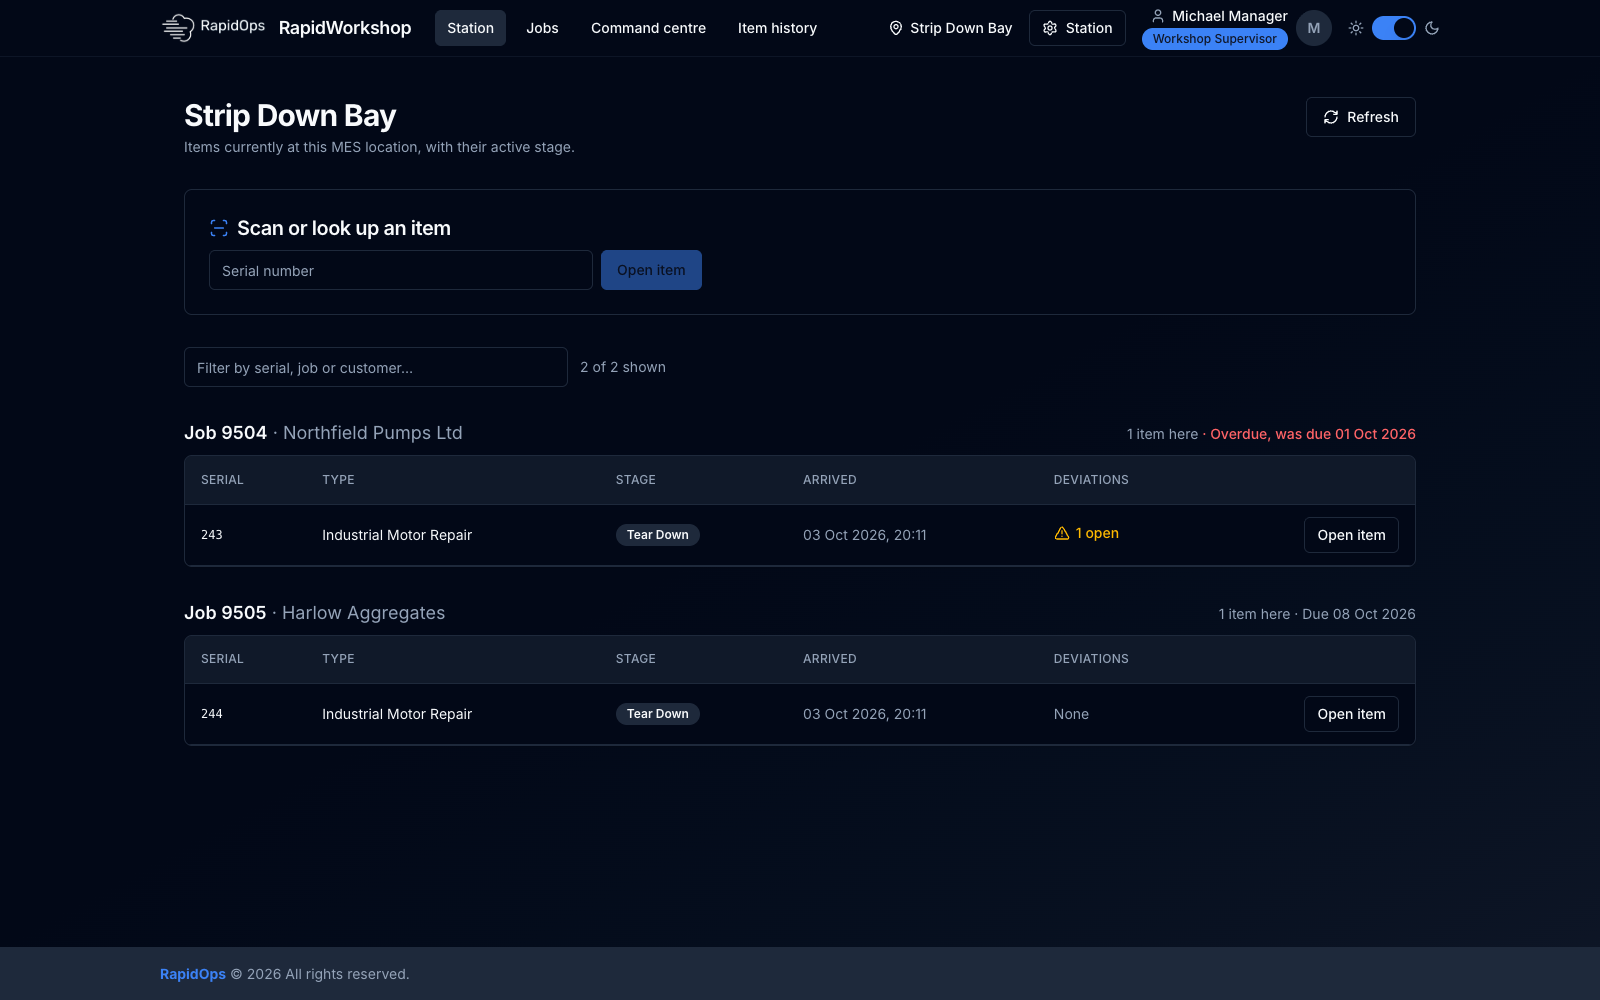Click the blue Open item scan button
Screen dimensions: 1600x1000
[x=651, y=270]
